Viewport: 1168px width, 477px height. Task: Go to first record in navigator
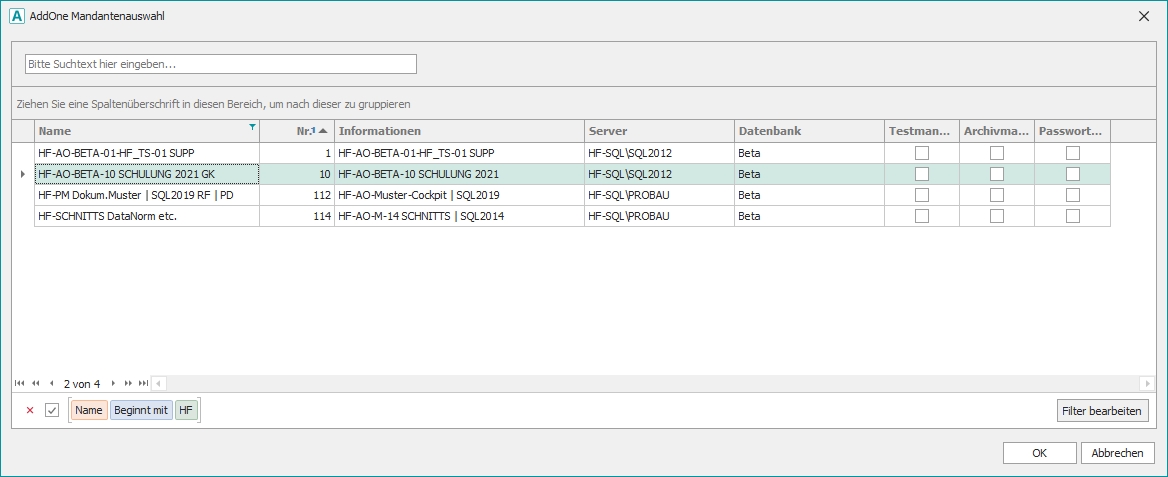pos(19,383)
